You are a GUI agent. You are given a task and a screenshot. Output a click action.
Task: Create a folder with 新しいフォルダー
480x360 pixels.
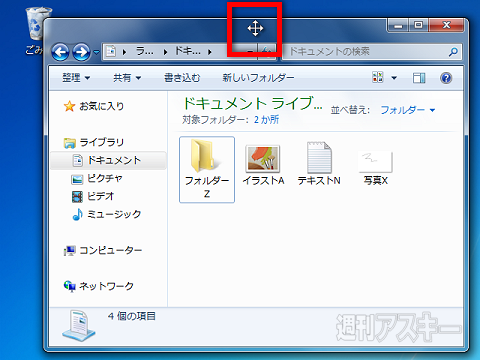pos(258,78)
